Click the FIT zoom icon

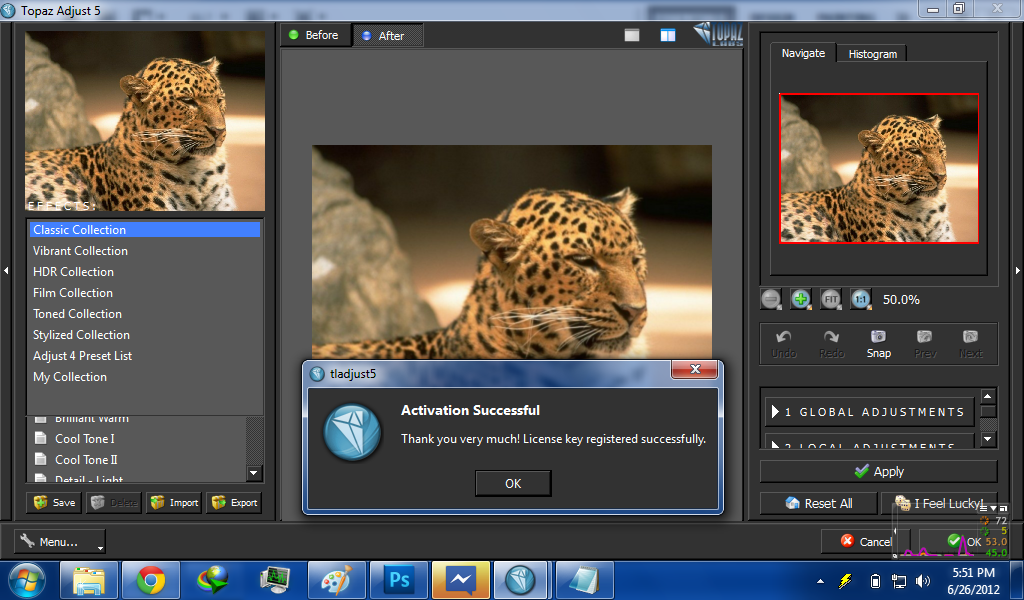831,300
